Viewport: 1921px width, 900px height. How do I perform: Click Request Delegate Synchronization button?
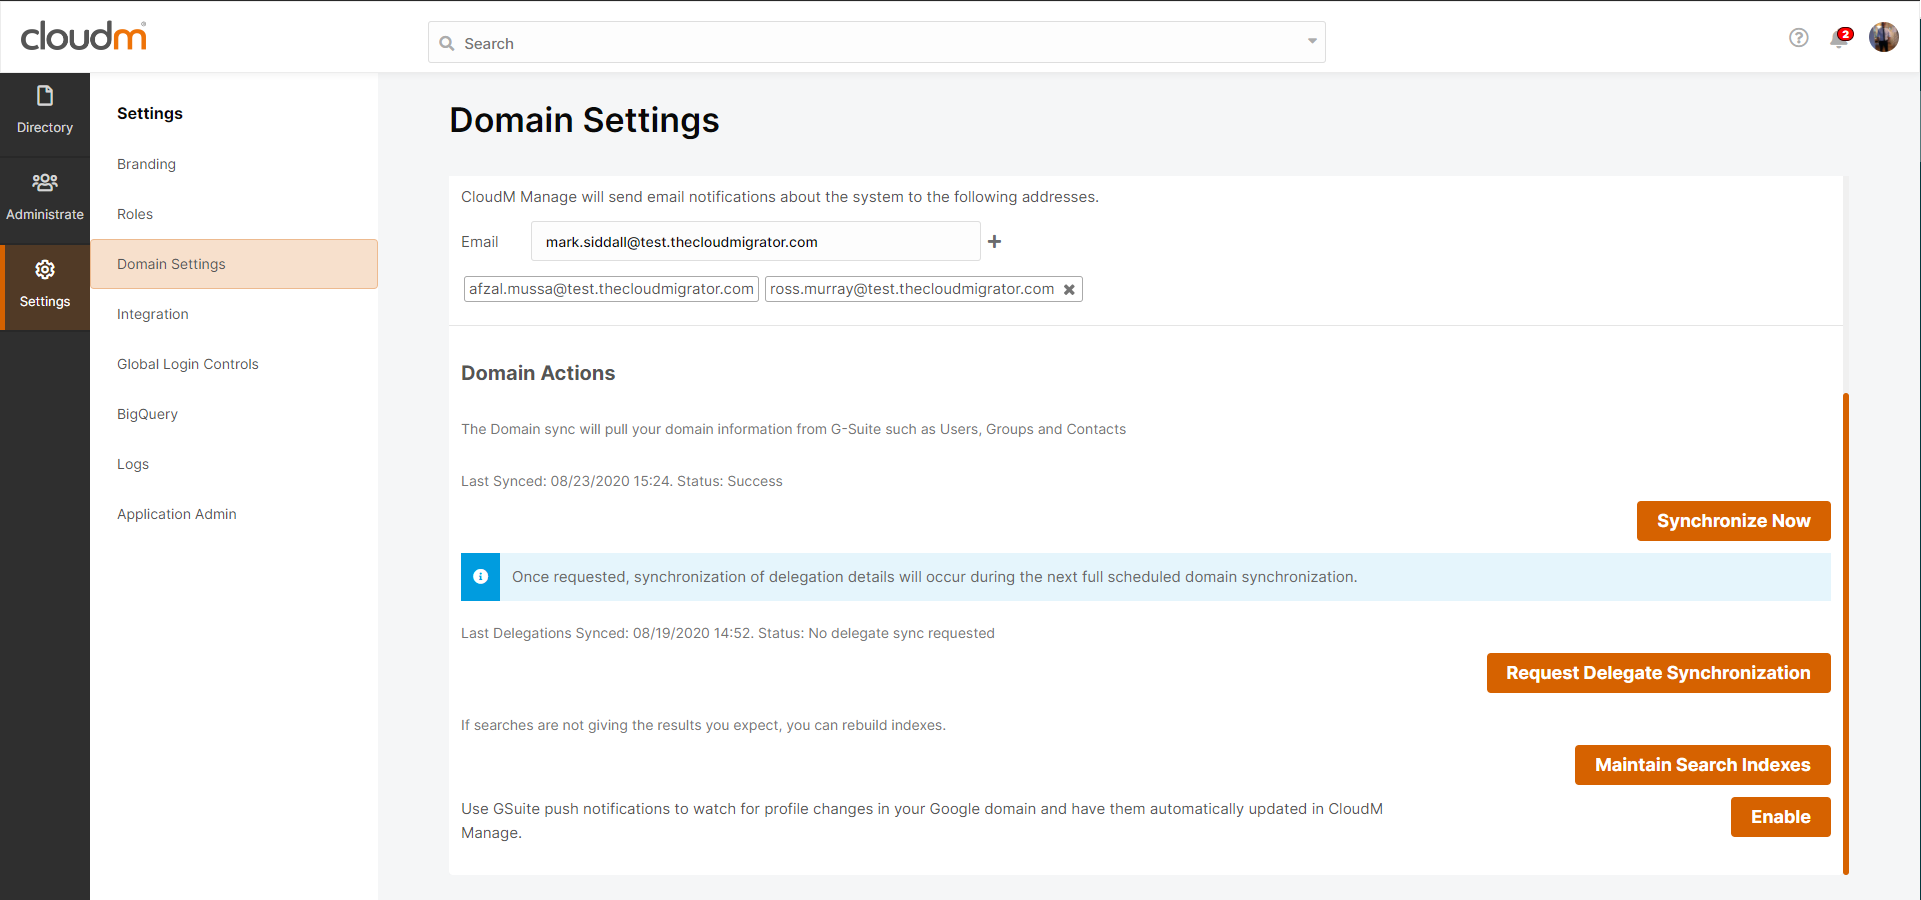coord(1658,673)
